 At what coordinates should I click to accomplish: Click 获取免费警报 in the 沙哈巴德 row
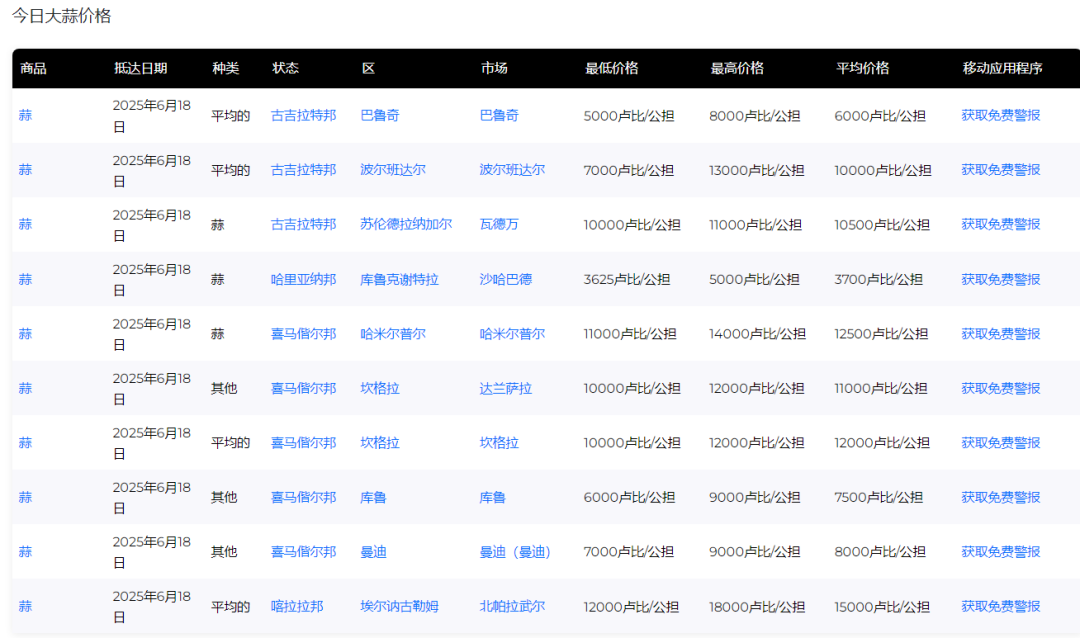click(x=1000, y=280)
